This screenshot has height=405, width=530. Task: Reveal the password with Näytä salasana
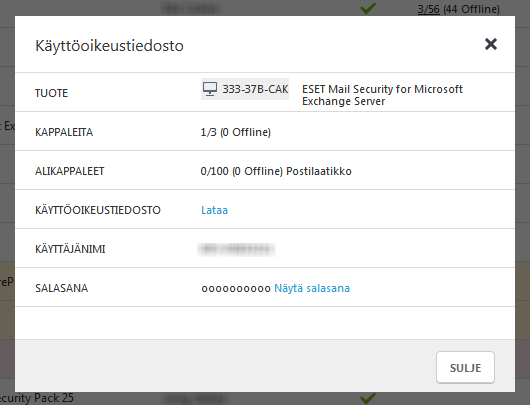click(x=312, y=288)
